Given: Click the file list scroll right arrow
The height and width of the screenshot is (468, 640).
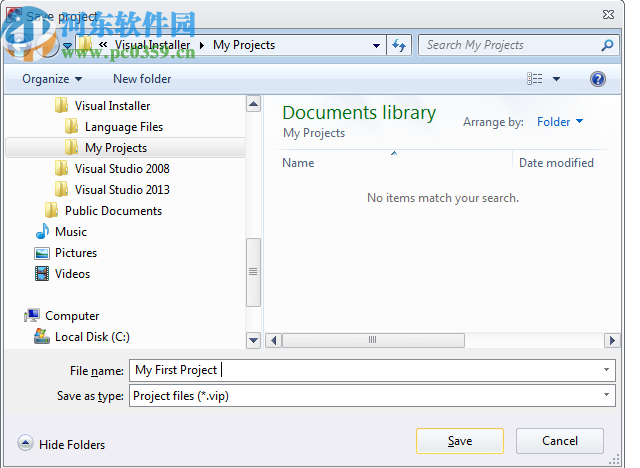Looking at the screenshot, I should coord(612,340).
